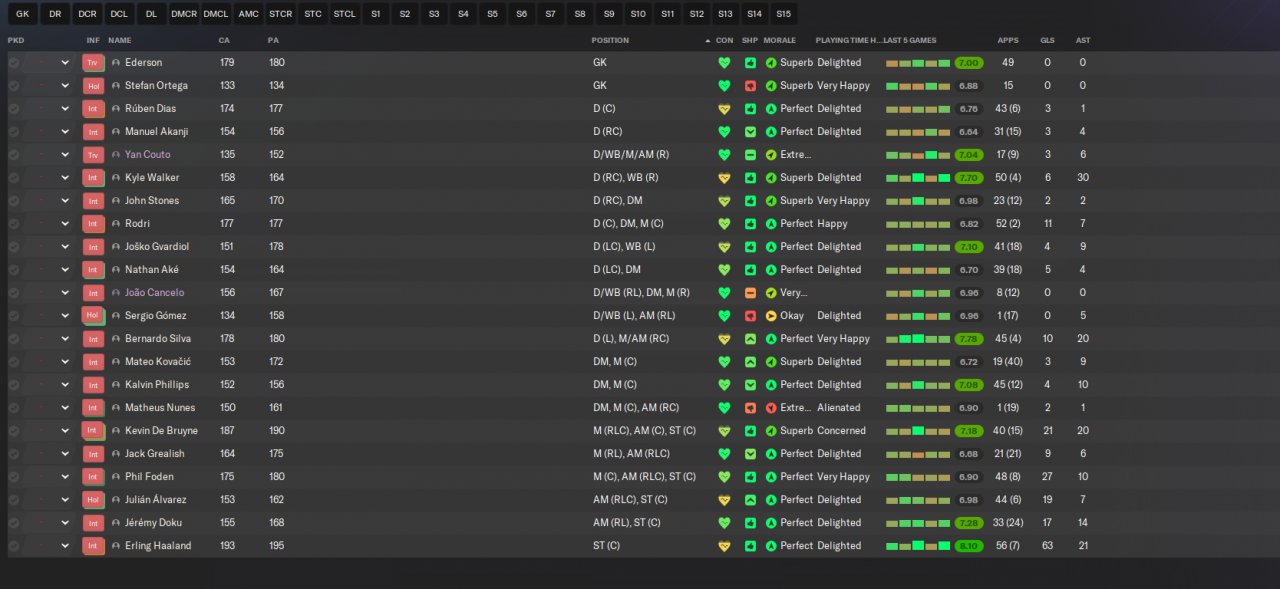Toggle picked checkmark for Phil Foden
This screenshot has width=1280, height=589.
14,476
